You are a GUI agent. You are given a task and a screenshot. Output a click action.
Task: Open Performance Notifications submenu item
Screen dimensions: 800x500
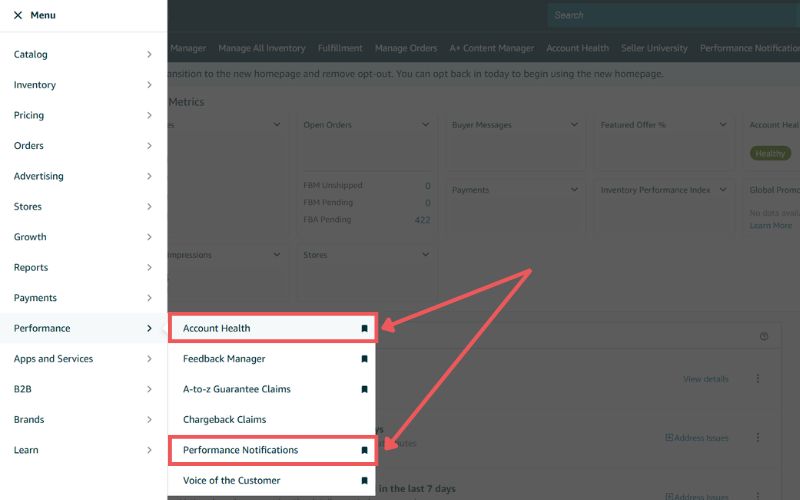[x=272, y=450]
